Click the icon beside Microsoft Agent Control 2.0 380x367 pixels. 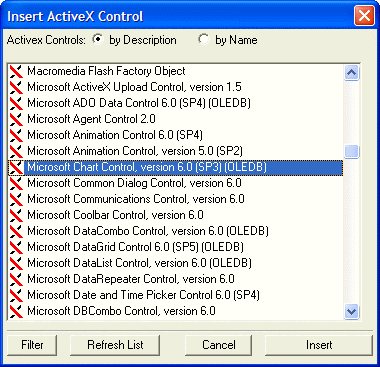click(16, 119)
